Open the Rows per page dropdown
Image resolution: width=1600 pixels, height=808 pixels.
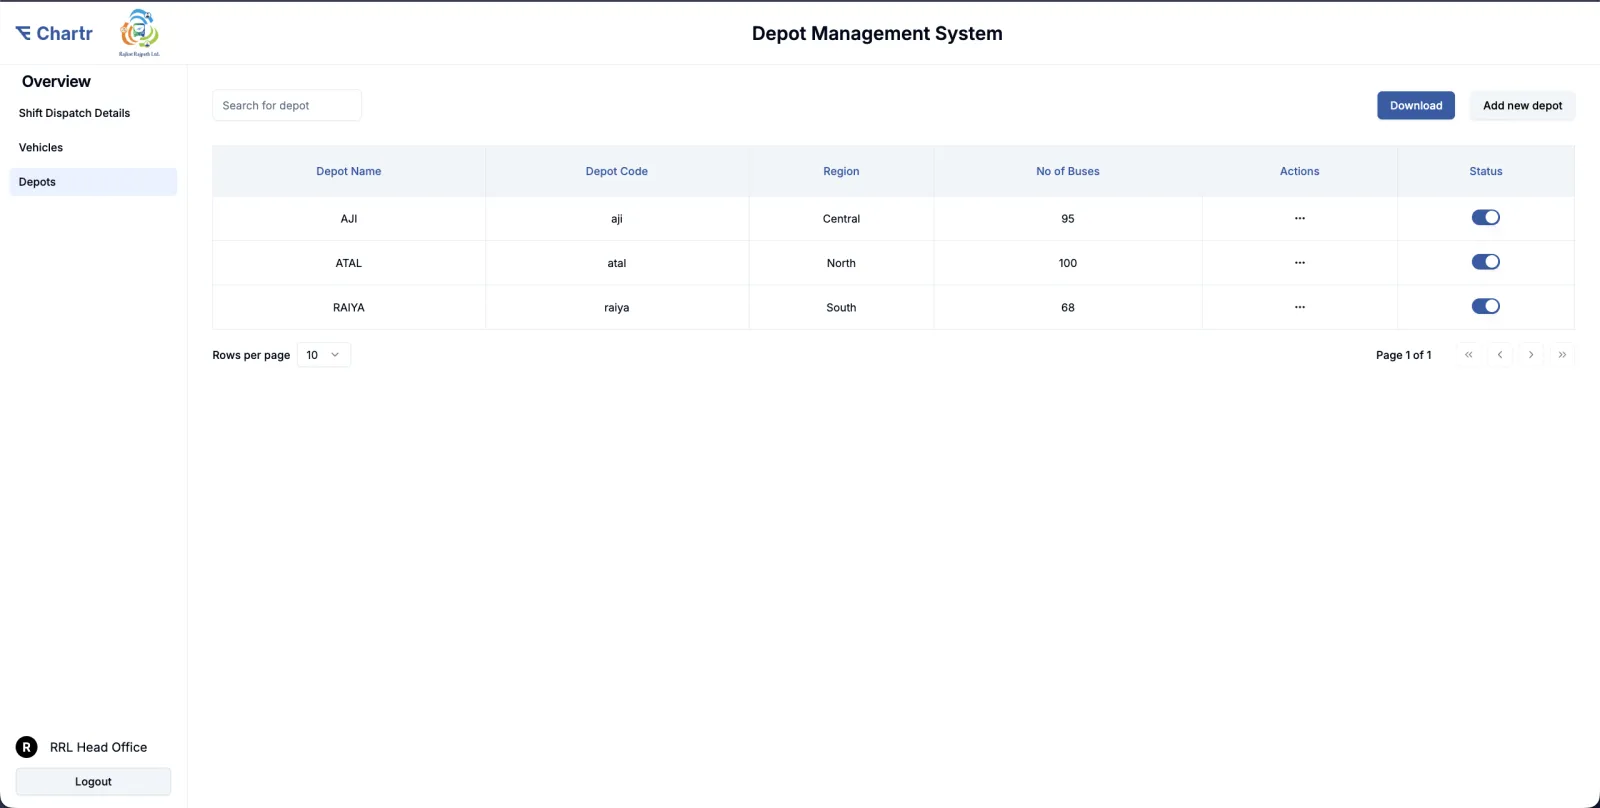(x=324, y=355)
